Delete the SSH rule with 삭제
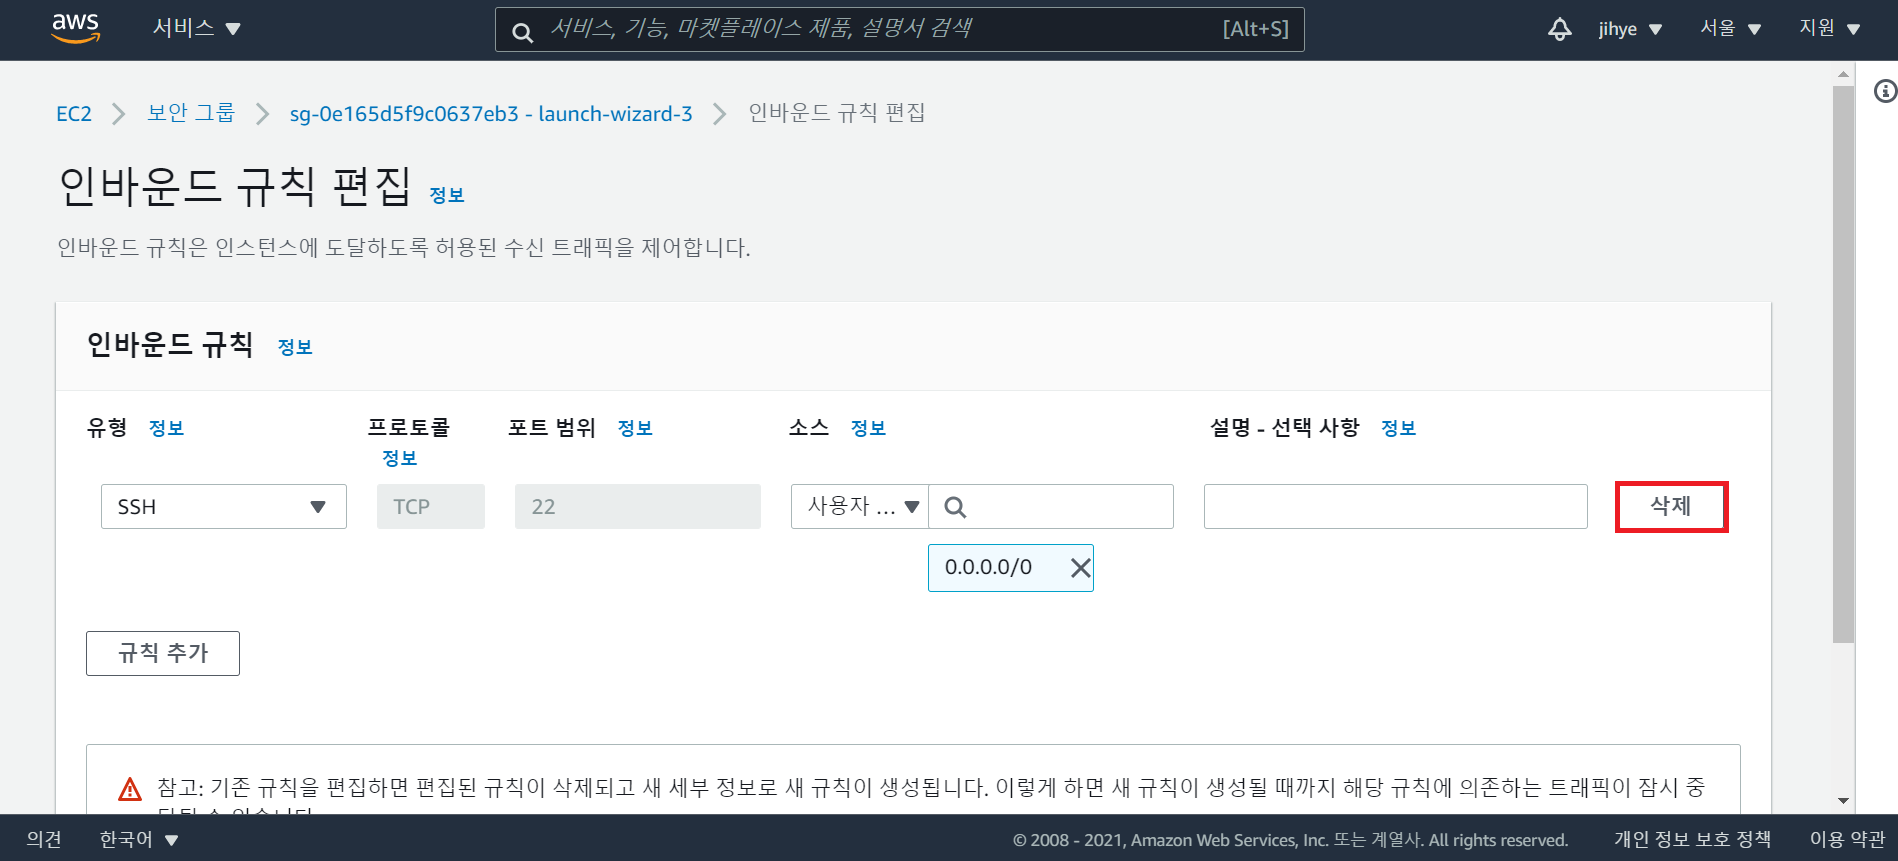 click(1672, 506)
